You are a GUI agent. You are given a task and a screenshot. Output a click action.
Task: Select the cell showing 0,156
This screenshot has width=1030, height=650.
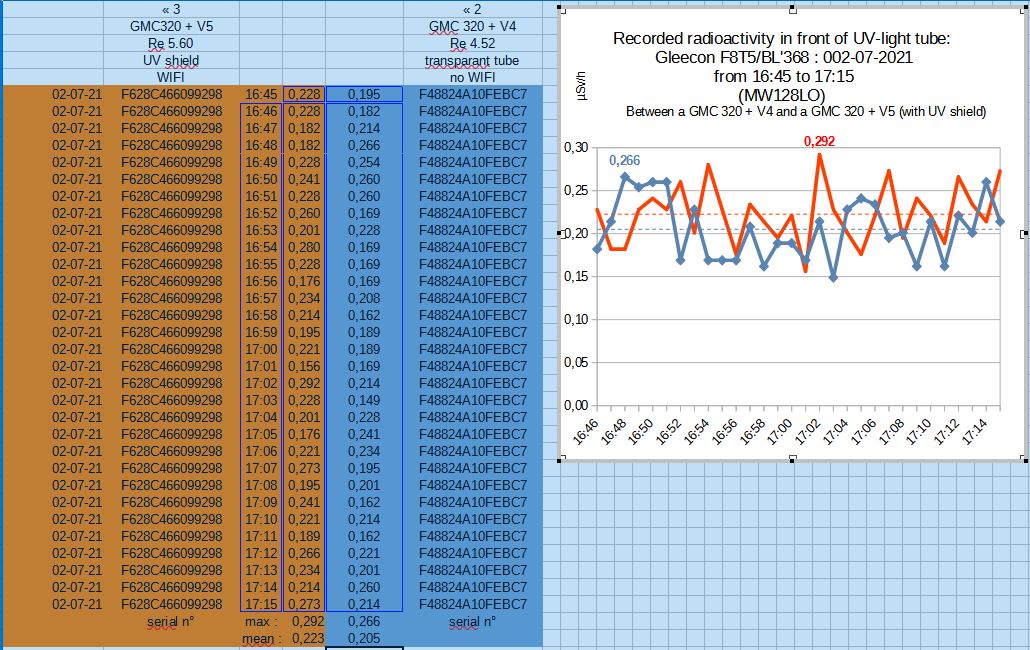303,366
